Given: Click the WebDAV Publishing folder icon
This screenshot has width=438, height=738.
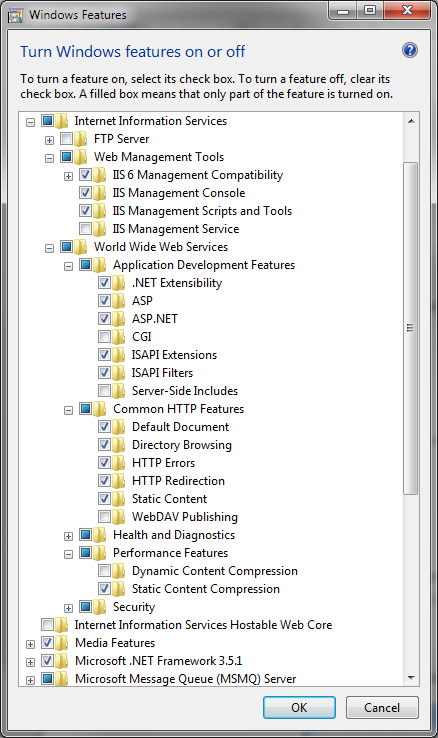Looking at the screenshot, I should click(119, 516).
